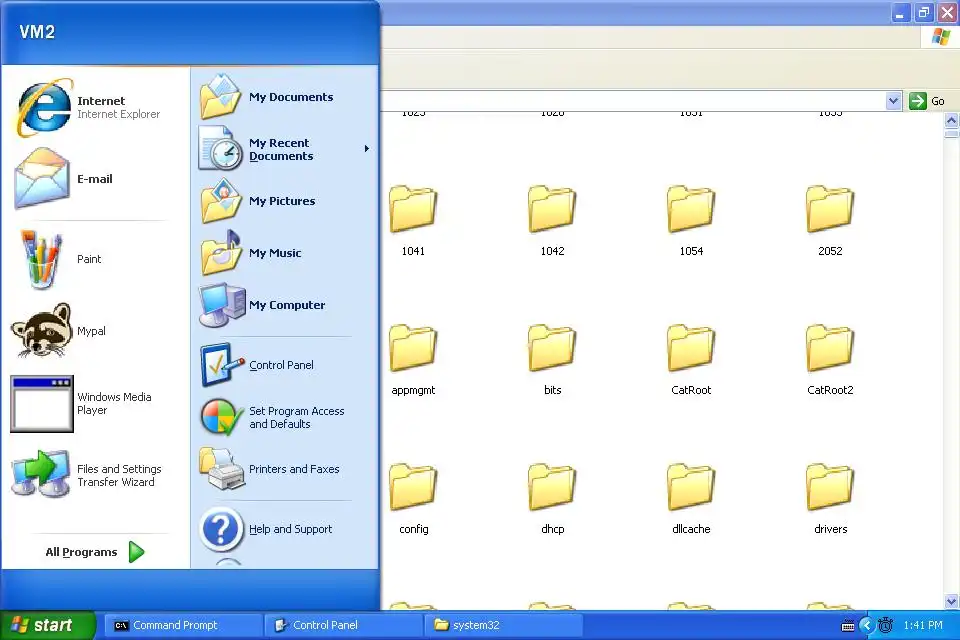Open Set Program Access and Defaults
This screenshot has height=640, width=960.
pyautogui.click(x=283, y=417)
